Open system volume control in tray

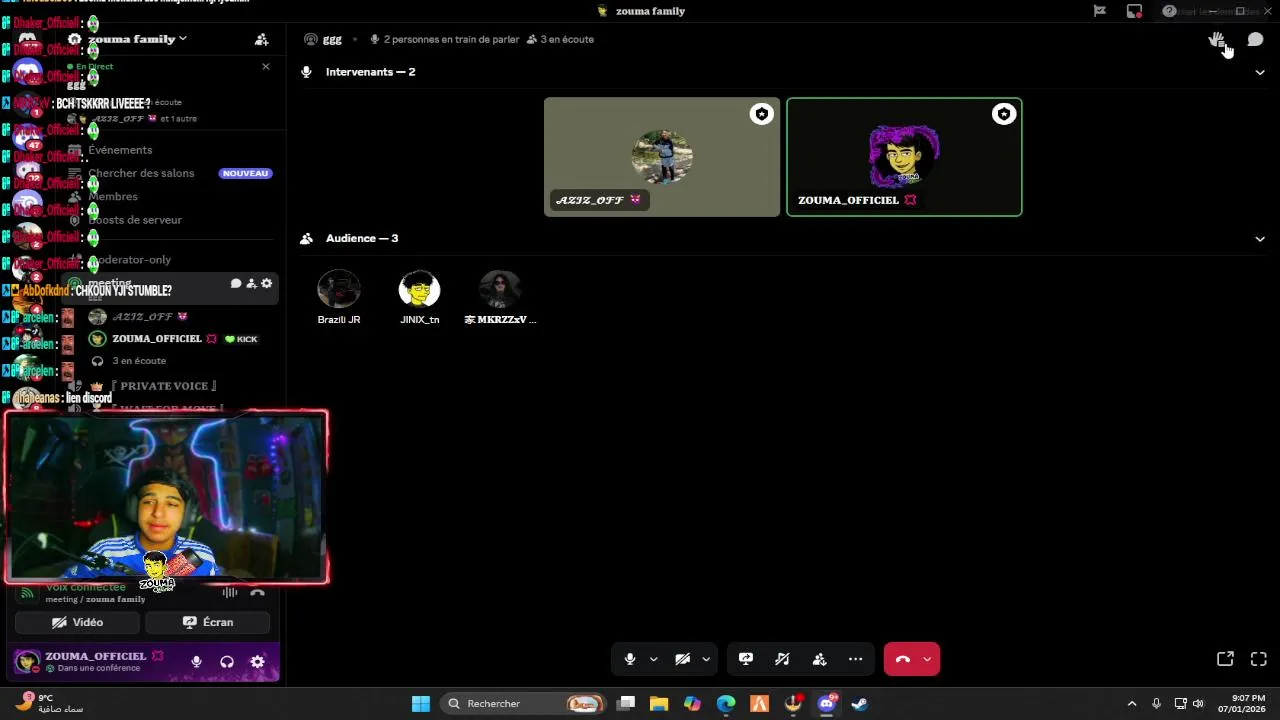(x=1198, y=704)
